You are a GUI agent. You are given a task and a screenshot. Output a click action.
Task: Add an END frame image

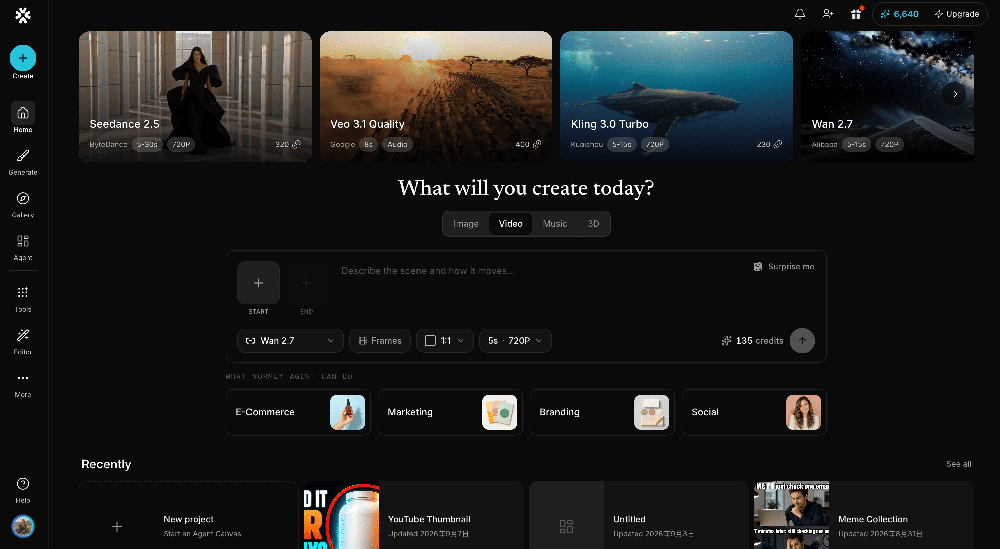307,282
